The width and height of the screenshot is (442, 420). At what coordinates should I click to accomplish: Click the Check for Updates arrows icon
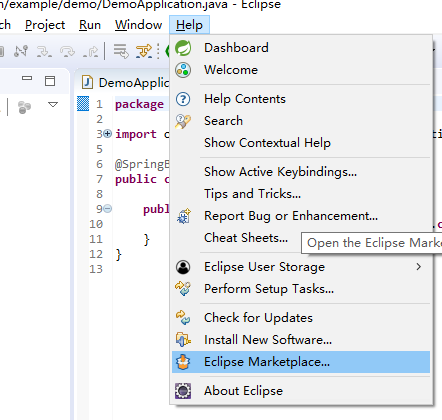point(183,317)
